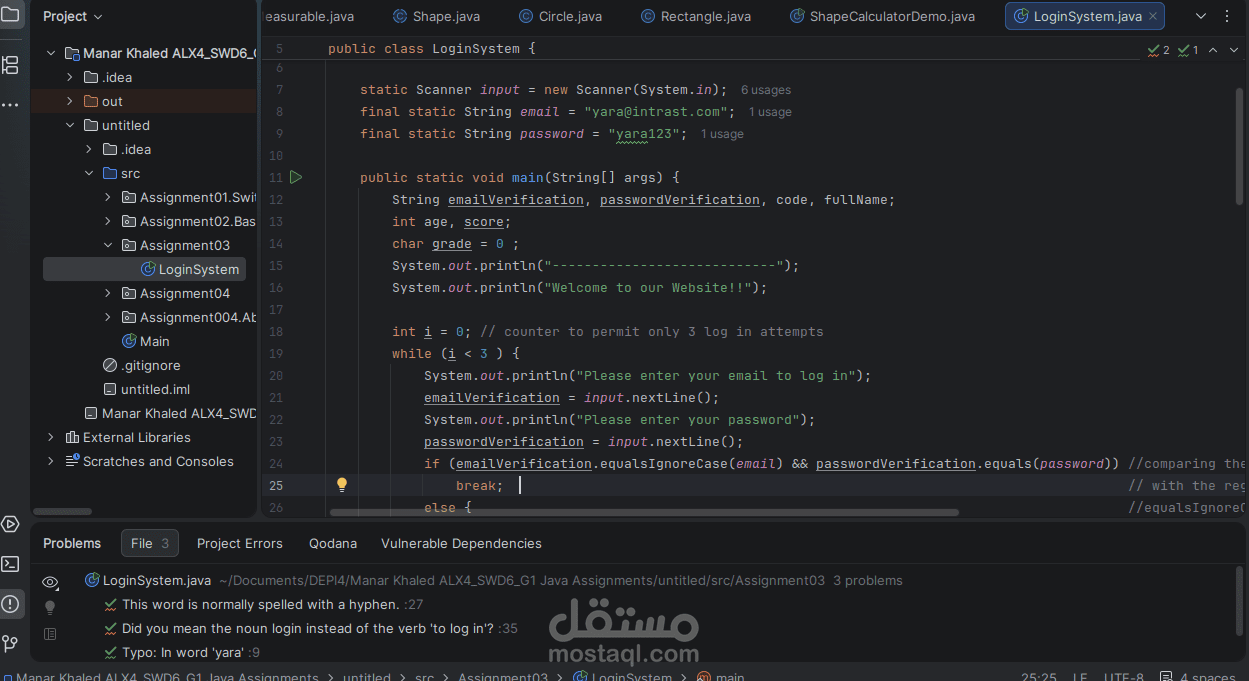Viewport: 1249px width, 681px height.
Task: Open the Problems tool window from the left stripe
Action: tap(11, 603)
